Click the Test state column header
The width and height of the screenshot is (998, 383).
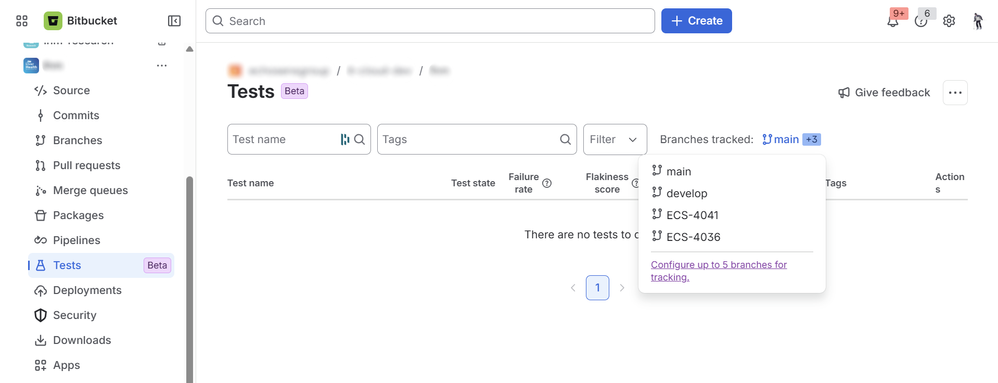click(x=473, y=183)
